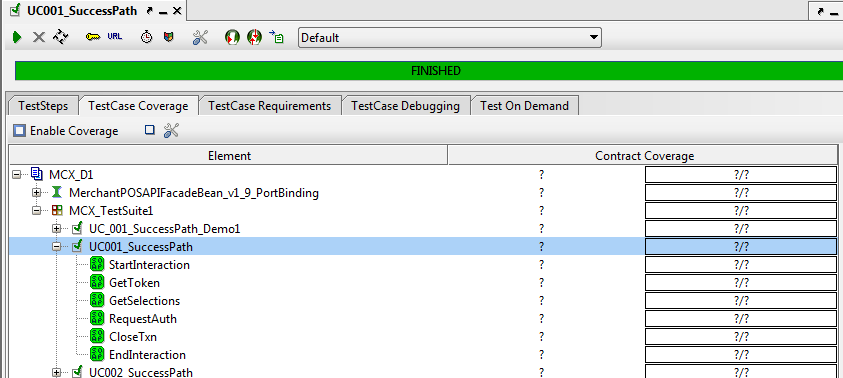The width and height of the screenshot is (843, 378).
Task: Run the test case with green play icon
Action: coord(17,38)
